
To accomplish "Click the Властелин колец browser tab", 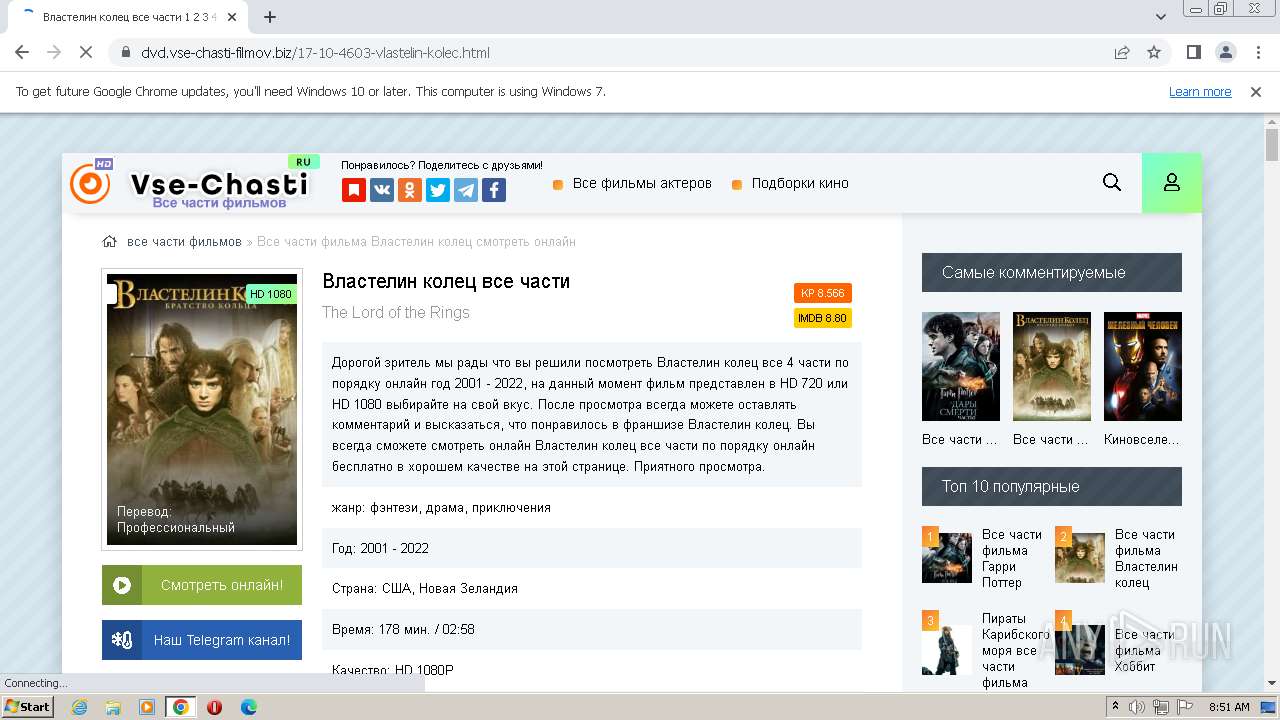I will tap(128, 17).
